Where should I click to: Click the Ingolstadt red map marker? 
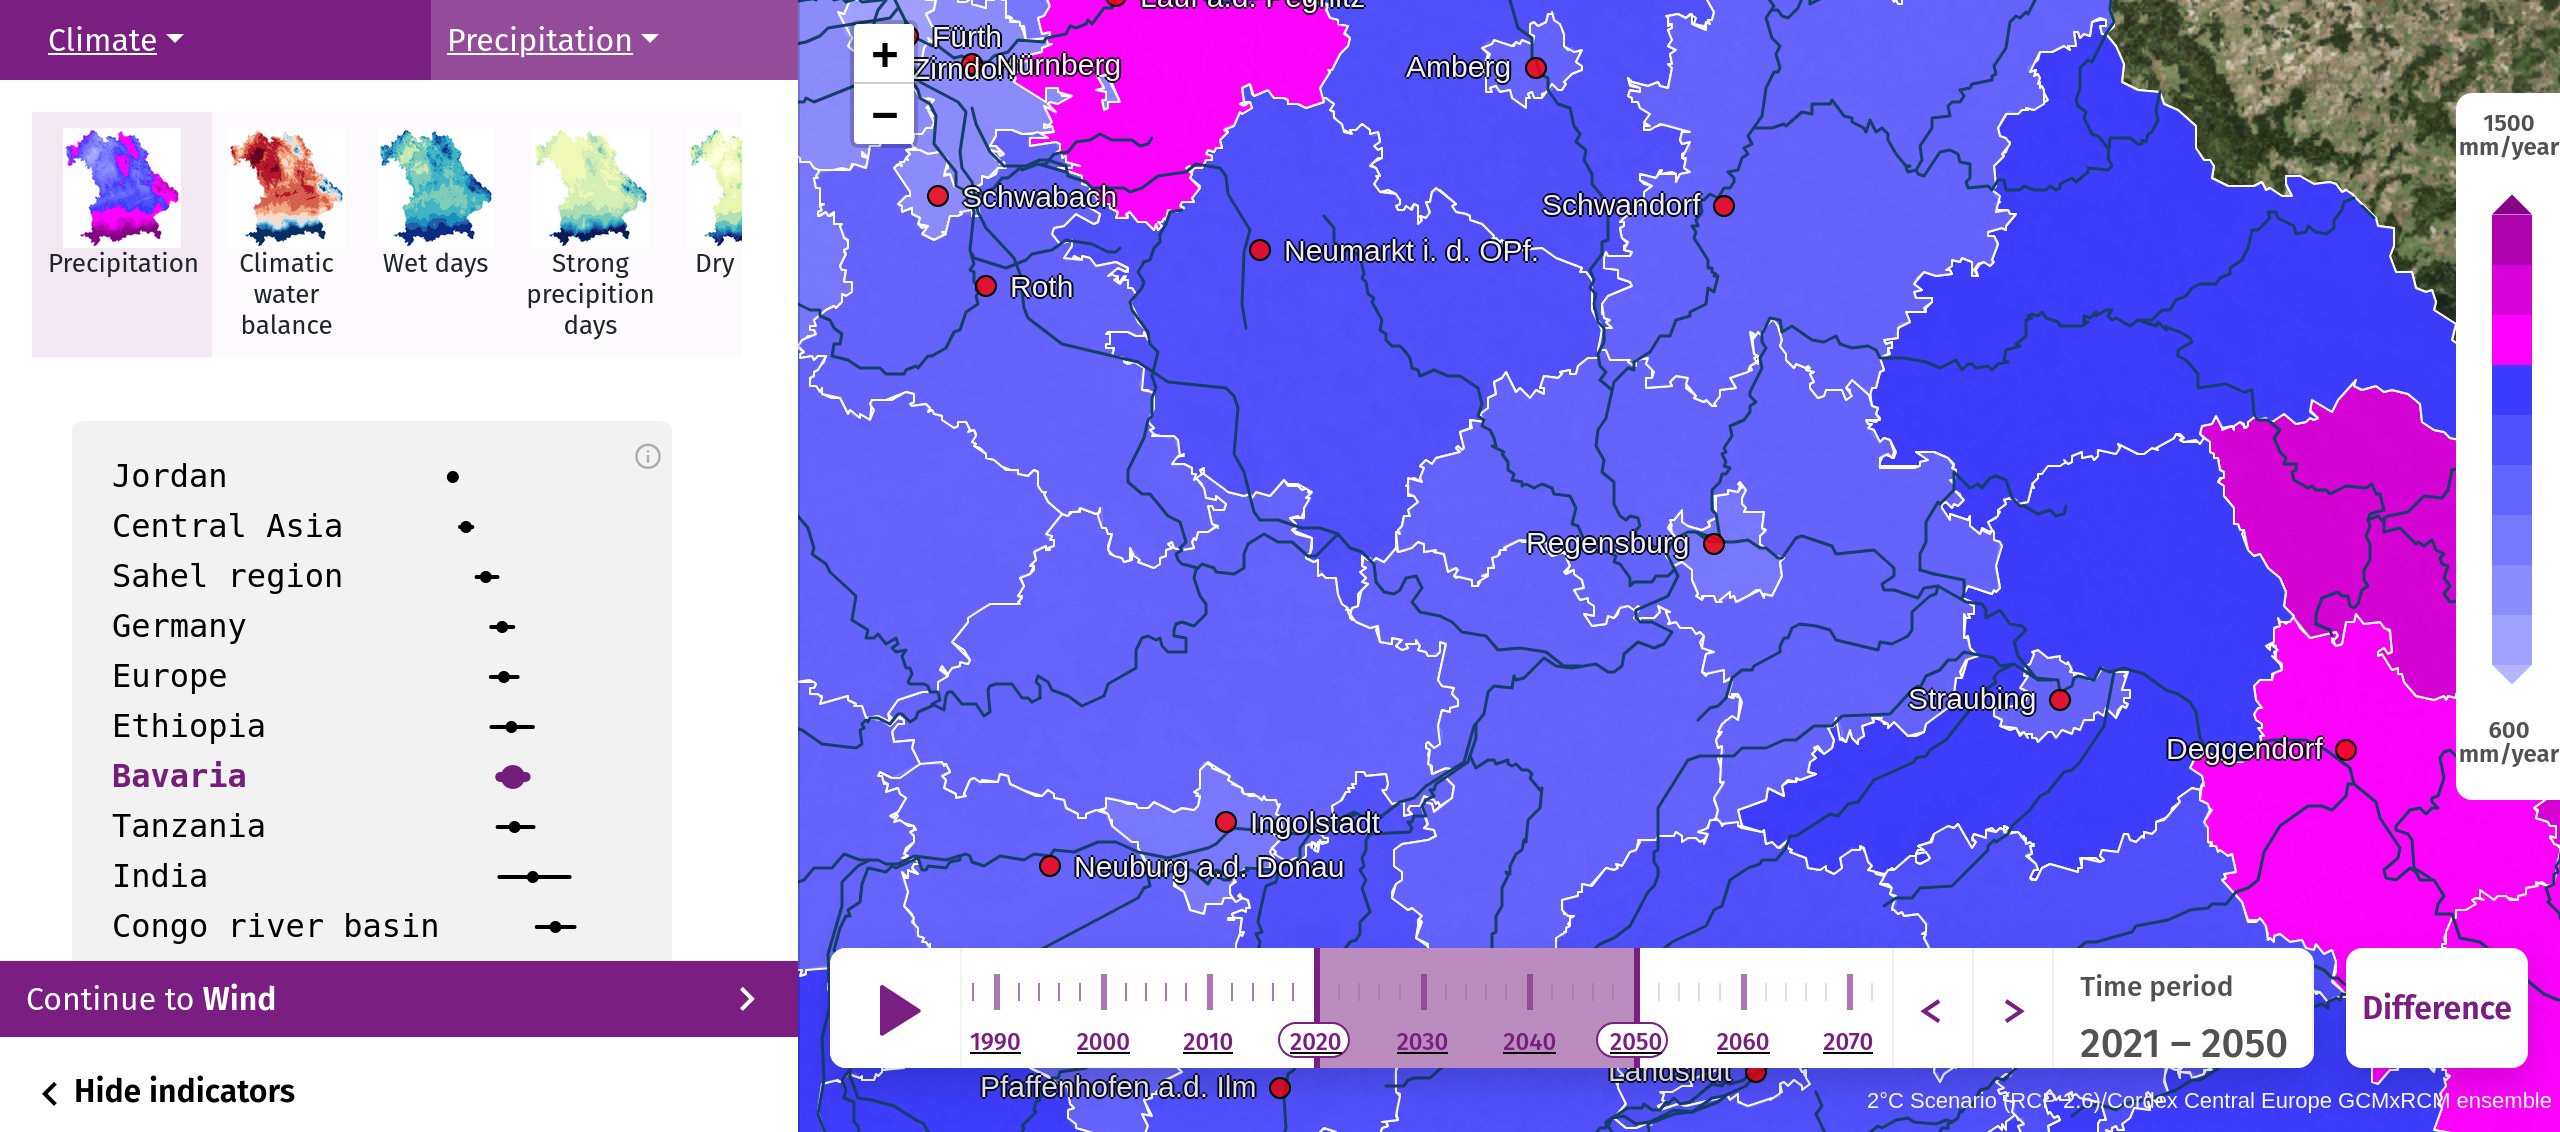(x=1226, y=822)
